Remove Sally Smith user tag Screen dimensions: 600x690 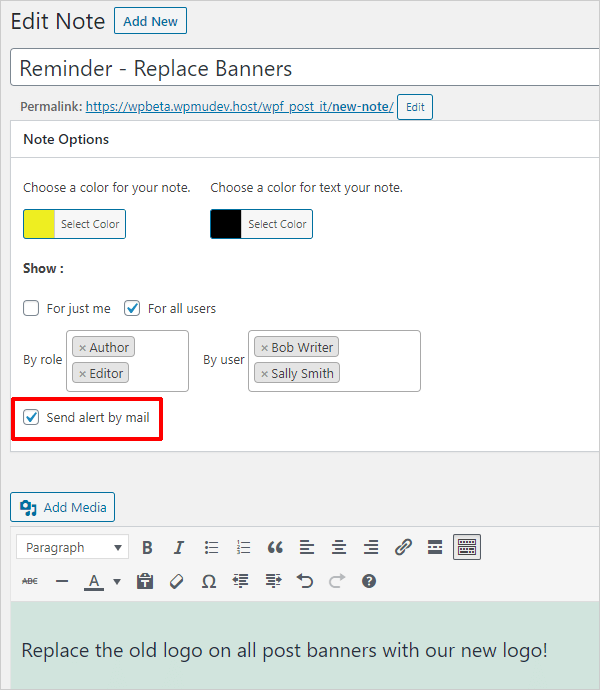point(265,374)
